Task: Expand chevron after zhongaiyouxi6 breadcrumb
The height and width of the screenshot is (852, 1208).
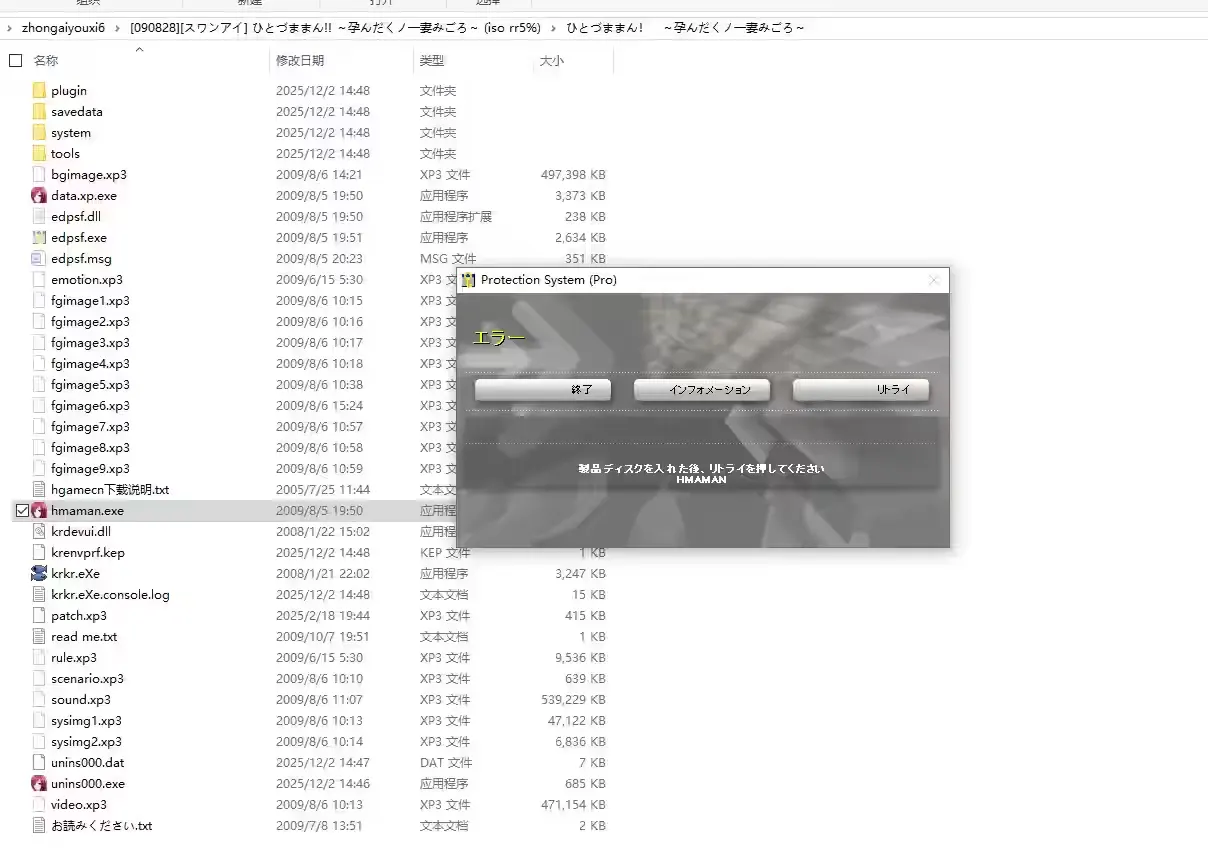Action: (118, 27)
